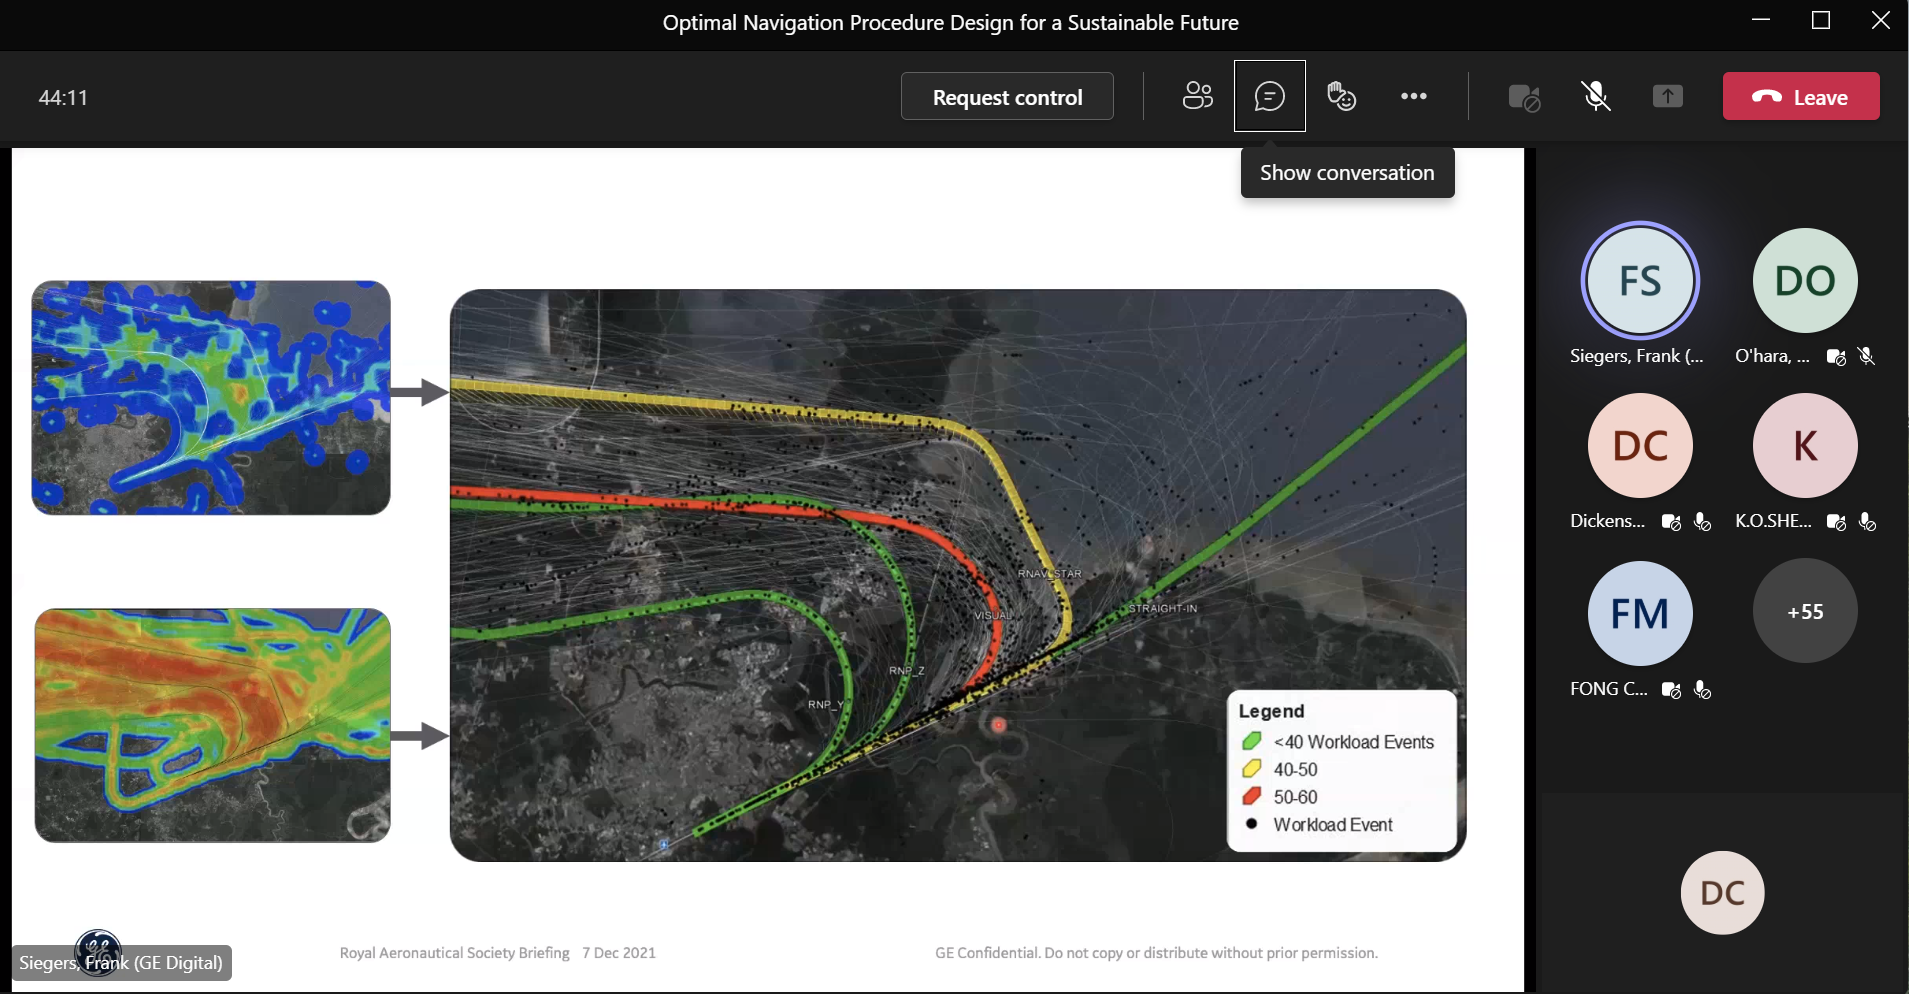Screen dimensions: 1909x994
Task: Open the Show participants icon
Action: (x=1197, y=96)
